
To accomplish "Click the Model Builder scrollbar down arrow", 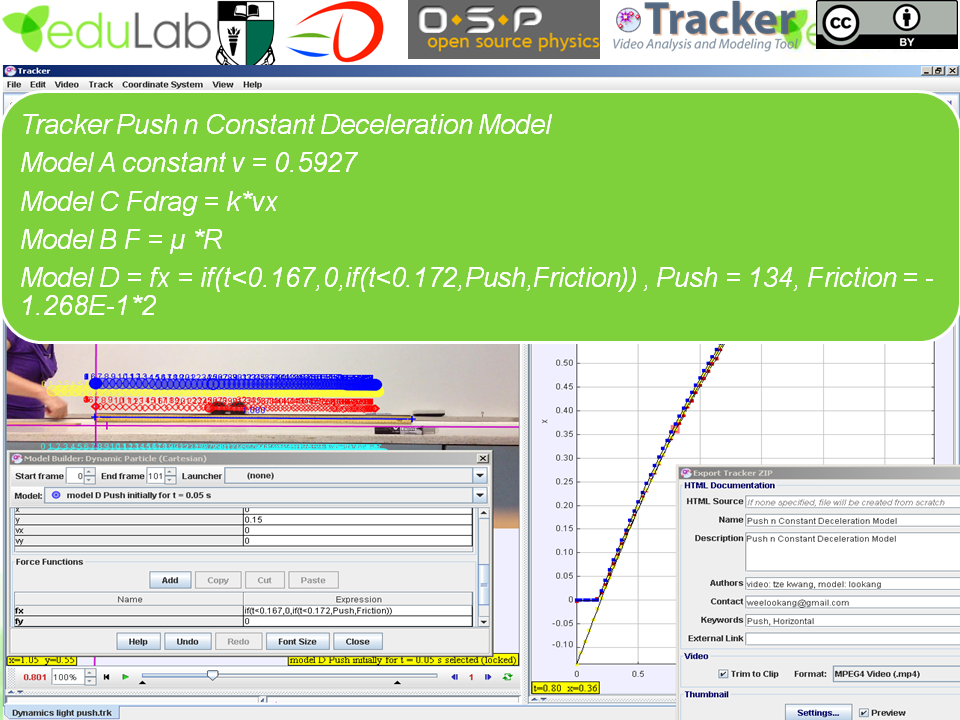I will (484, 621).
